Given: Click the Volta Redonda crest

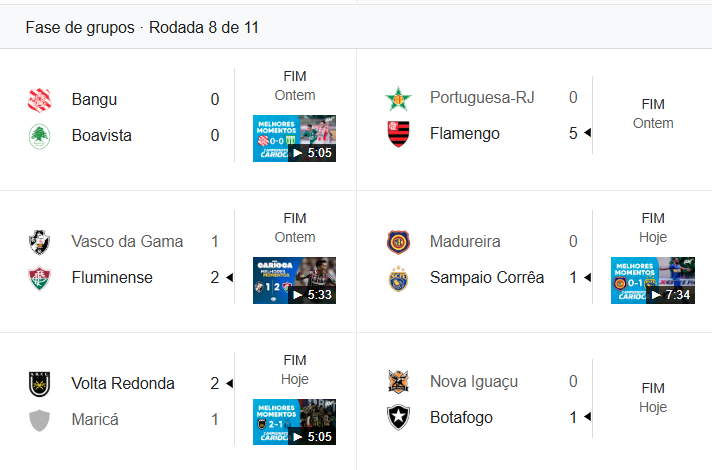Looking at the screenshot, I should tap(40, 384).
